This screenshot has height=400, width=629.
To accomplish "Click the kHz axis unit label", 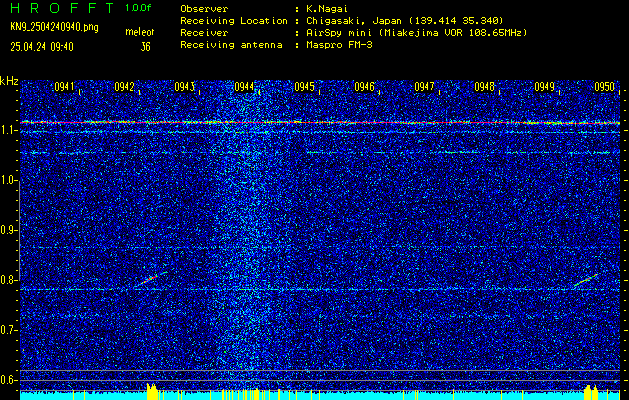I will coord(9,81).
